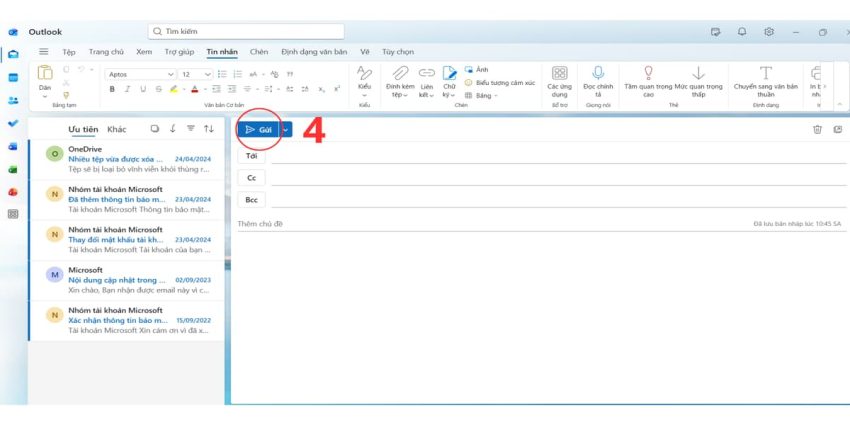Open the notifications bell icon
Screen dimensions: 850x425
tap(742, 32)
